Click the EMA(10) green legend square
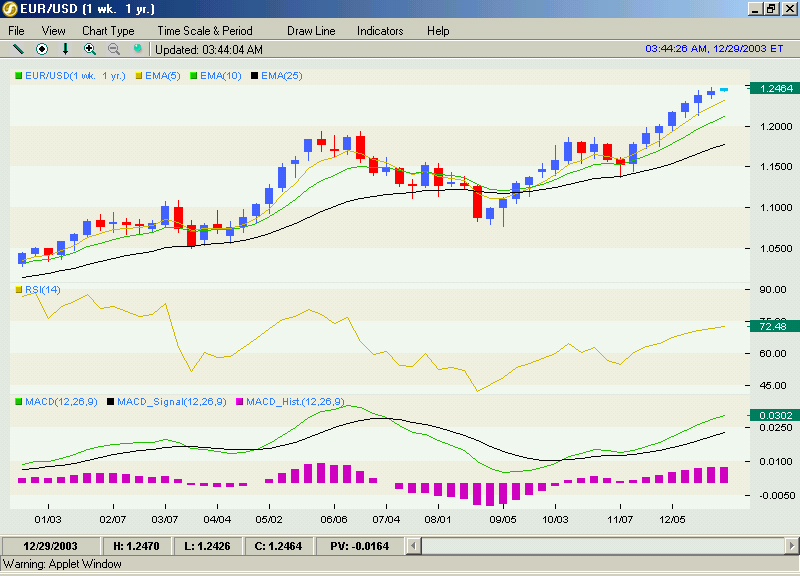 194,76
